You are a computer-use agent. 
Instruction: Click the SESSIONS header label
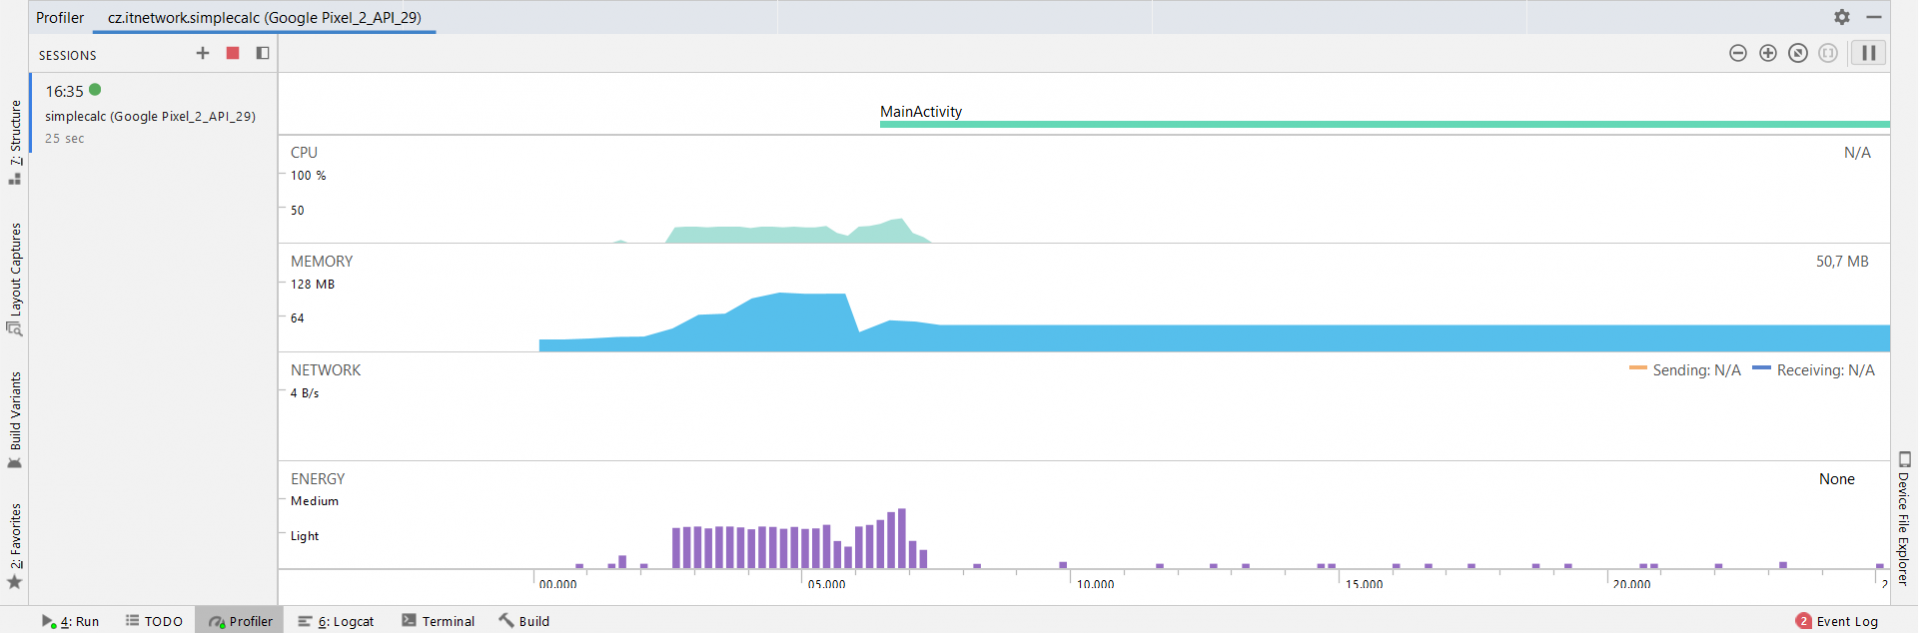pyautogui.click(x=68, y=55)
